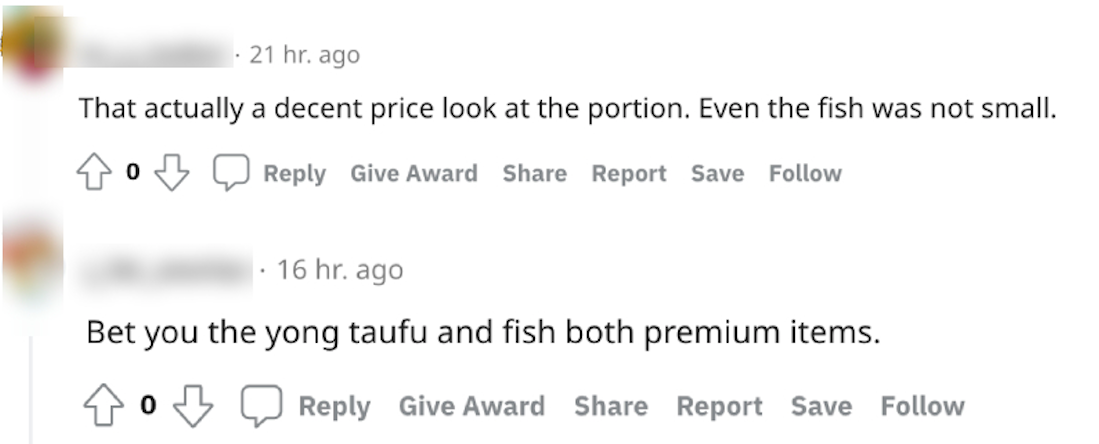Upvote the 21 hr. ago comment
Viewport: 1099px width, 444px height.
pos(94,173)
